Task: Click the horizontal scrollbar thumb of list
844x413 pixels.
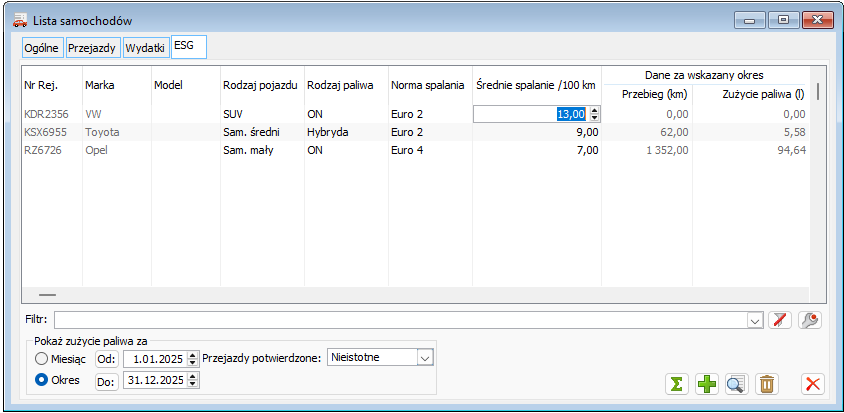Action: click(47, 295)
